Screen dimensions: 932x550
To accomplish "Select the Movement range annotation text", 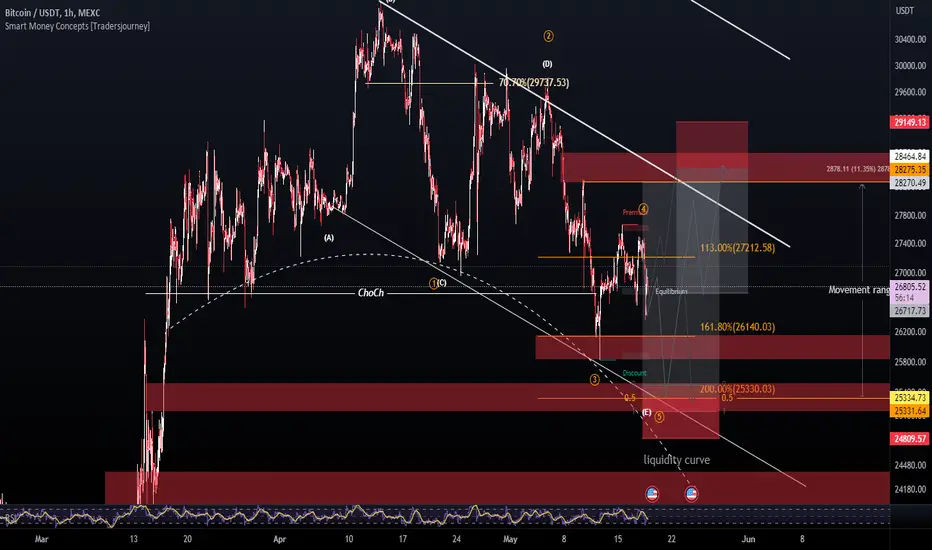I will (859, 290).
